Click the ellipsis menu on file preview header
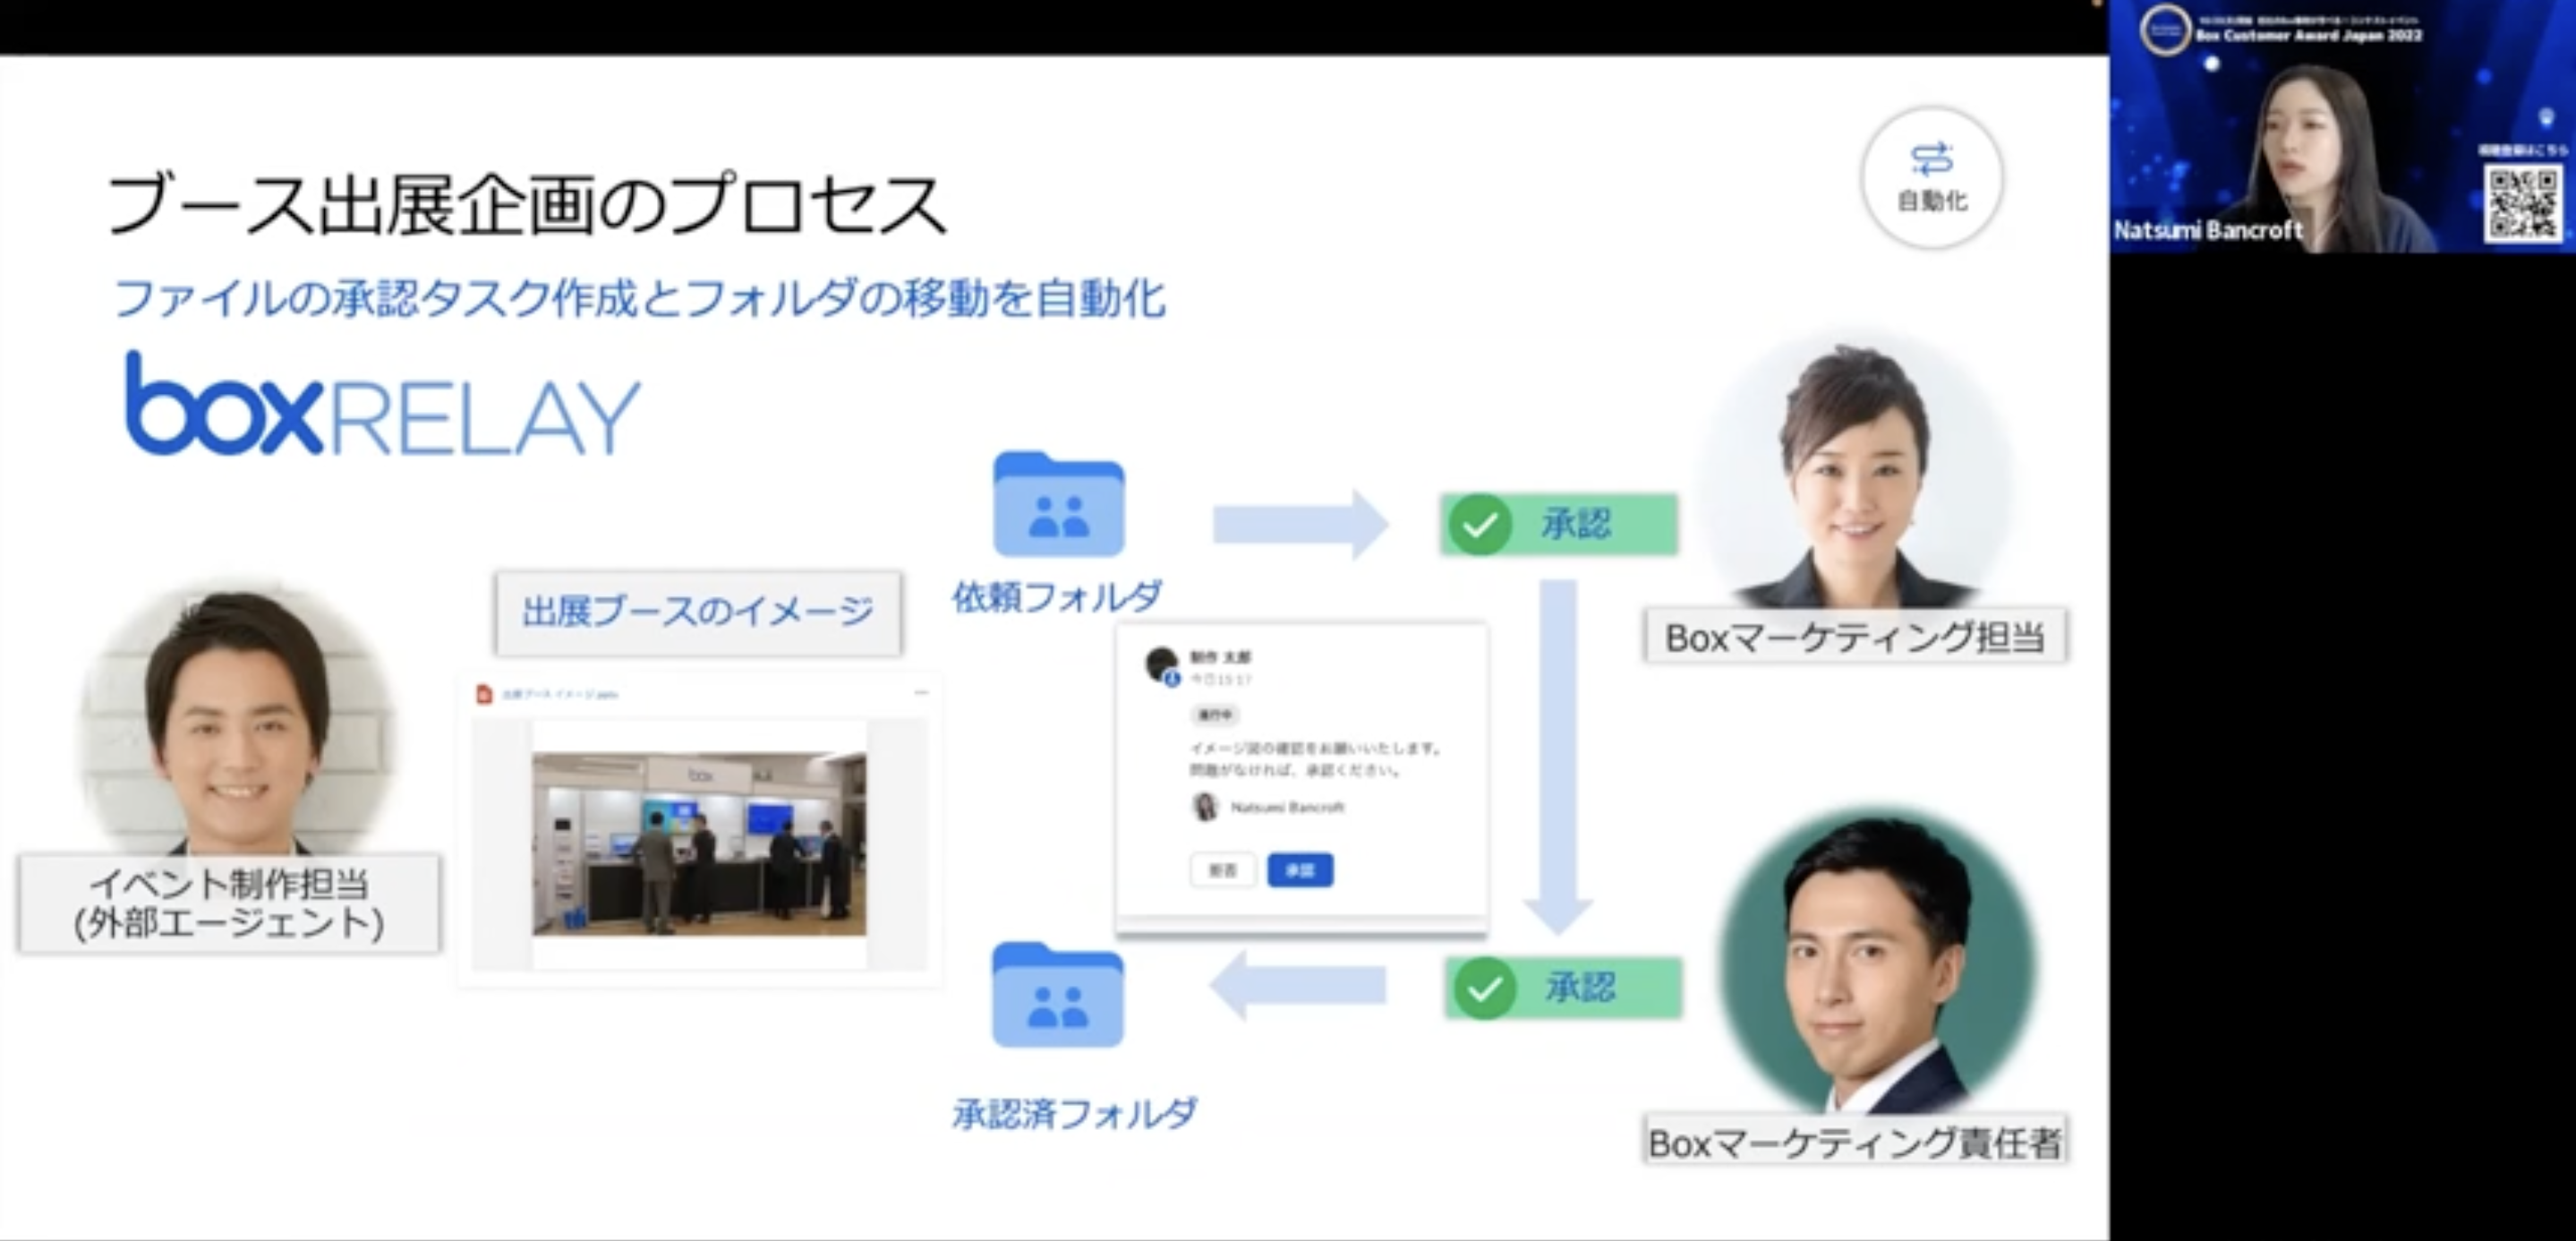2576x1241 pixels. [921, 692]
